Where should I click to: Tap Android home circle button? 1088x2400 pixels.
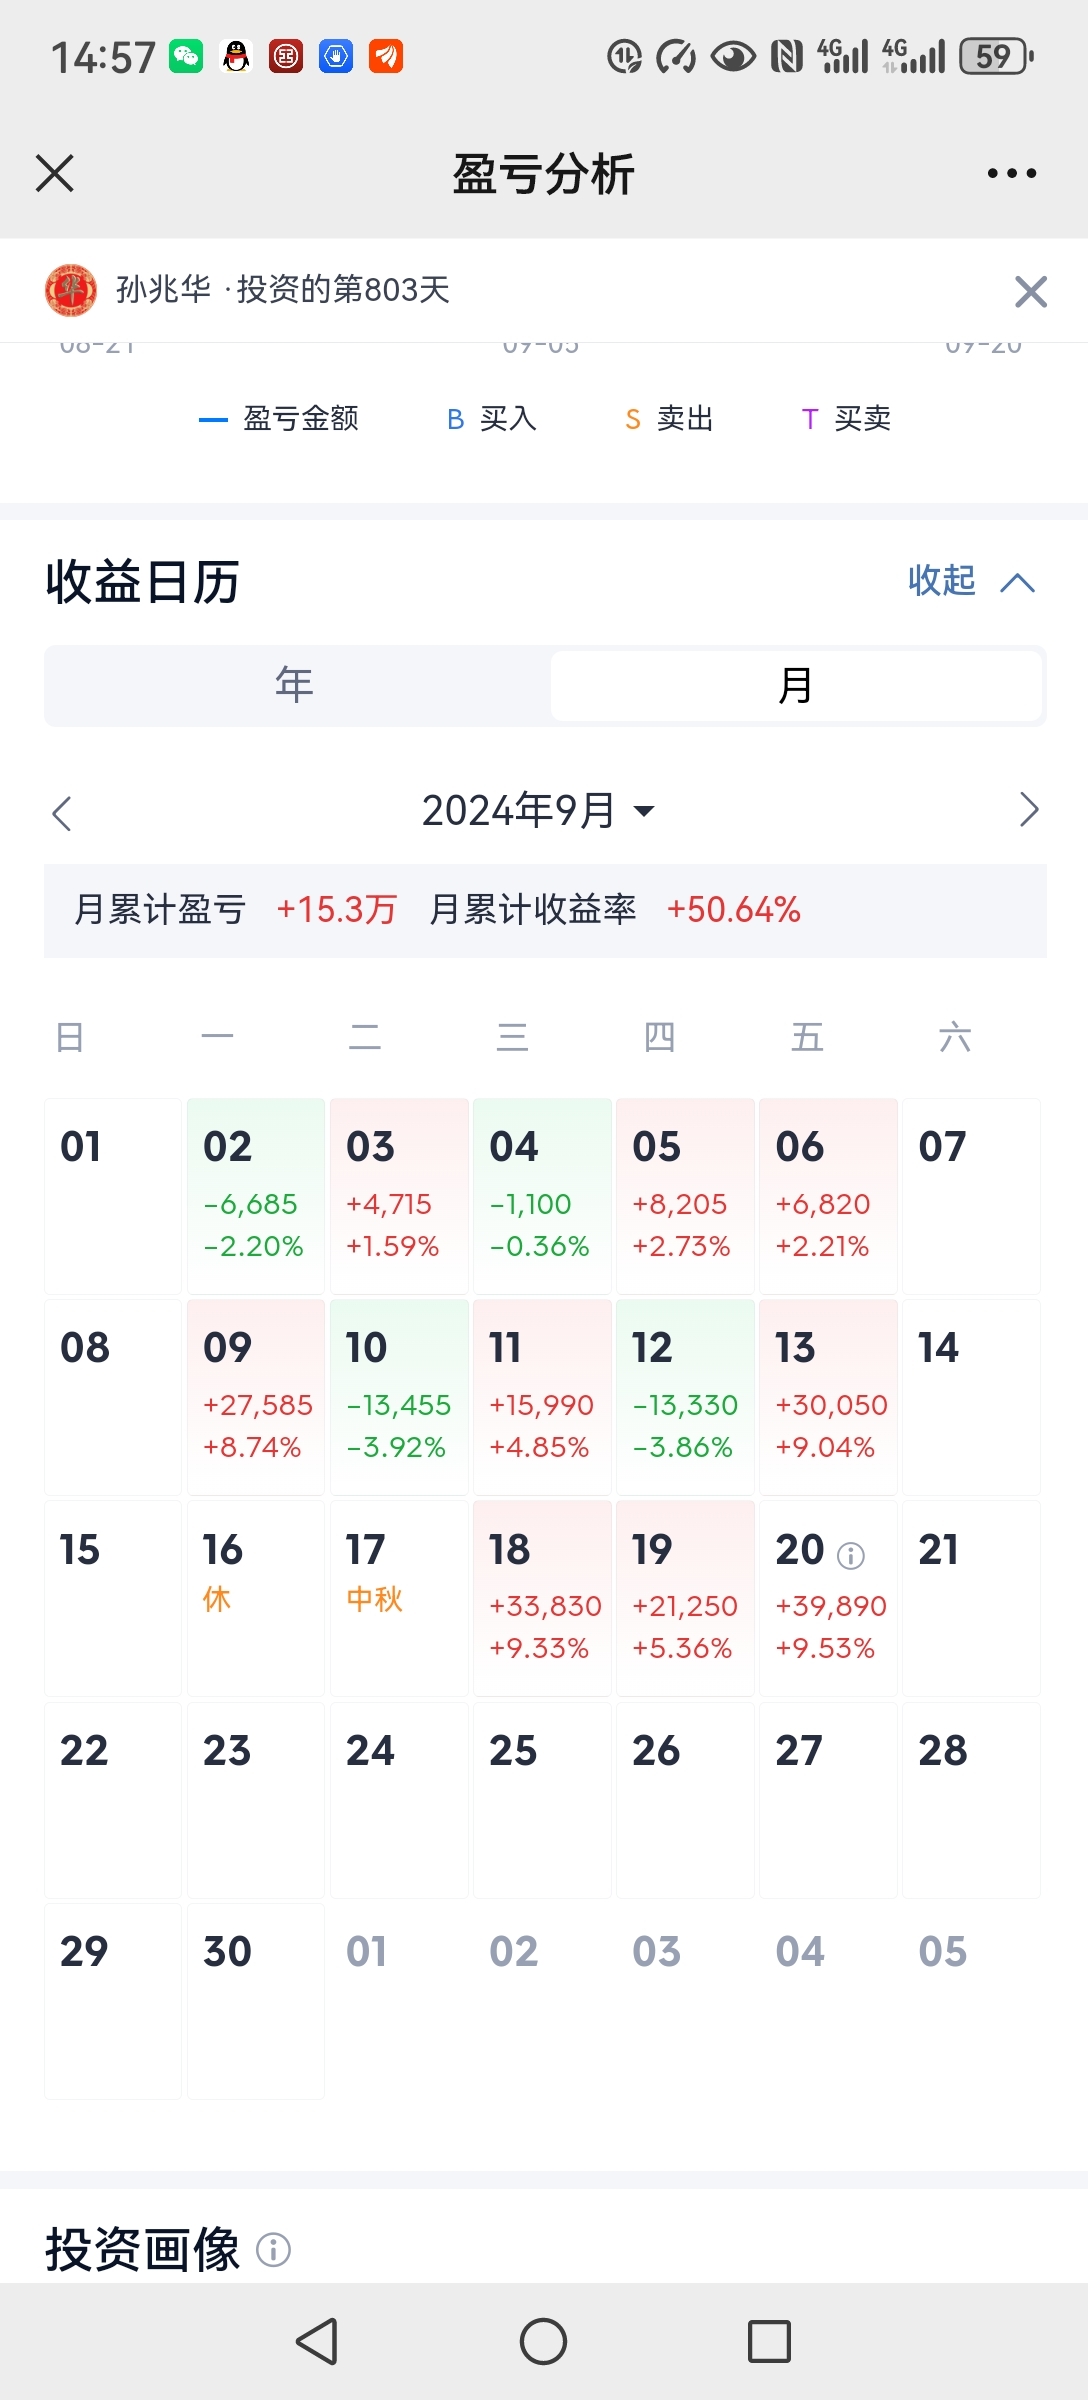click(543, 2341)
